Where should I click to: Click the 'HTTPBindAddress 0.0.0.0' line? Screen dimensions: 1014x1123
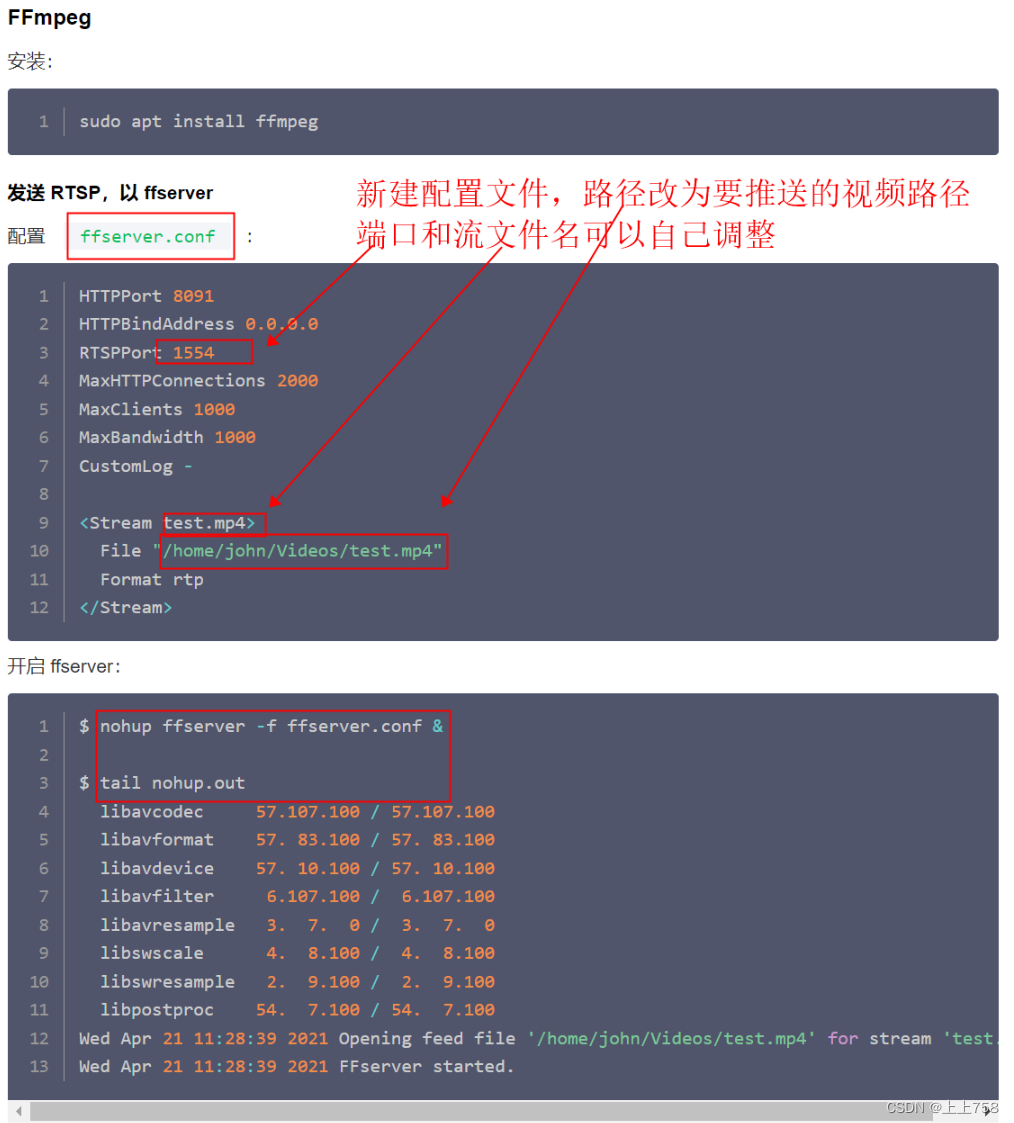tap(198, 324)
